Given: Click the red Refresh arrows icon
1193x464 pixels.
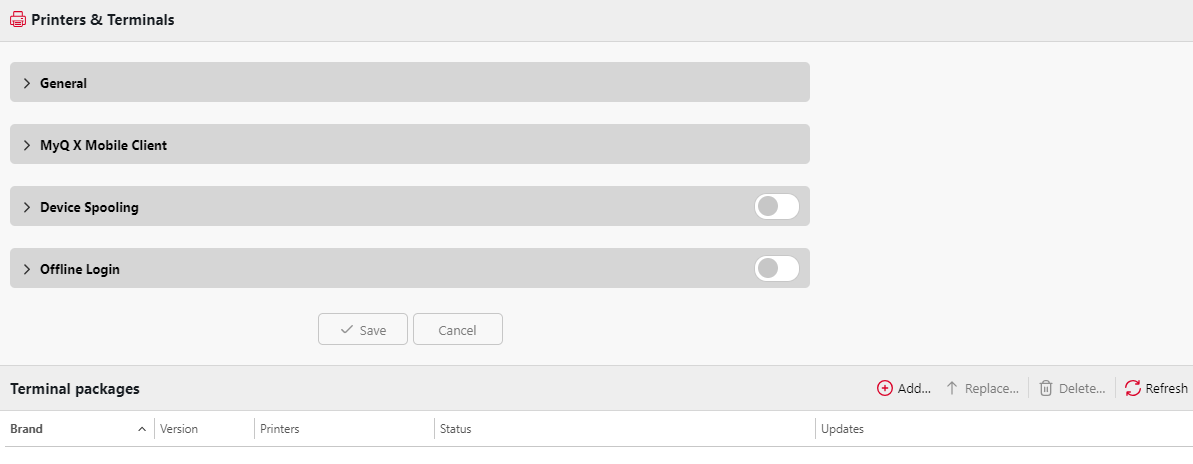Looking at the screenshot, I should (1132, 388).
